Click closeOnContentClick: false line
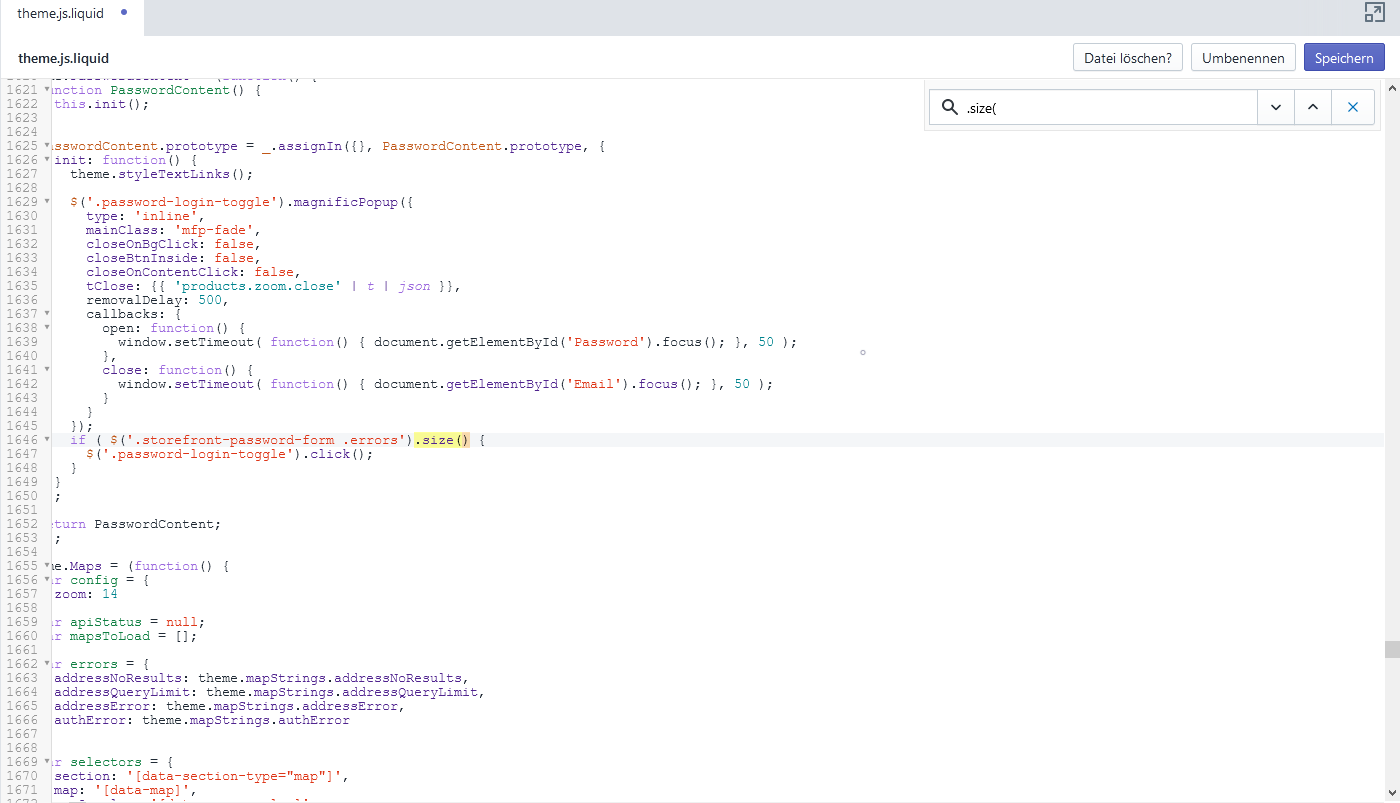This screenshot has width=1400, height=803. (194, 272)
